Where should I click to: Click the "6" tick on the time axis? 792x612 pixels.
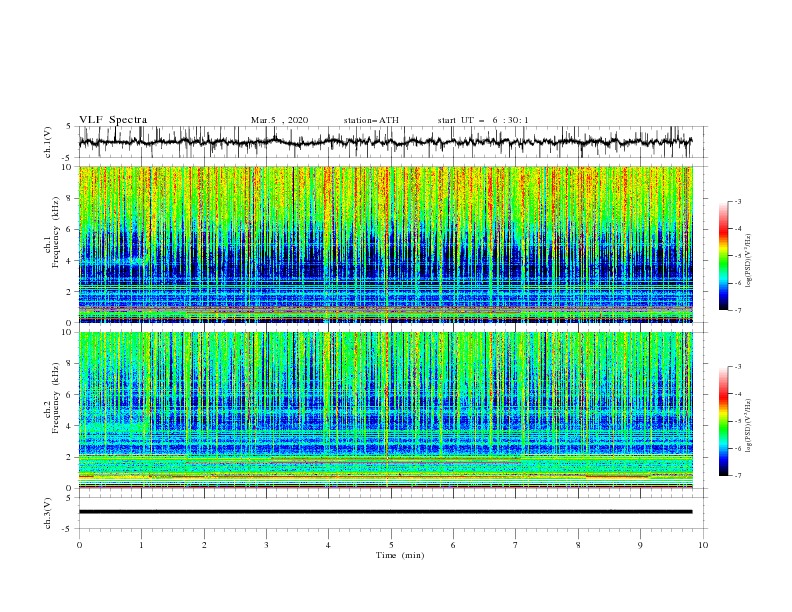pyautogui.click(x=453, y=545)
